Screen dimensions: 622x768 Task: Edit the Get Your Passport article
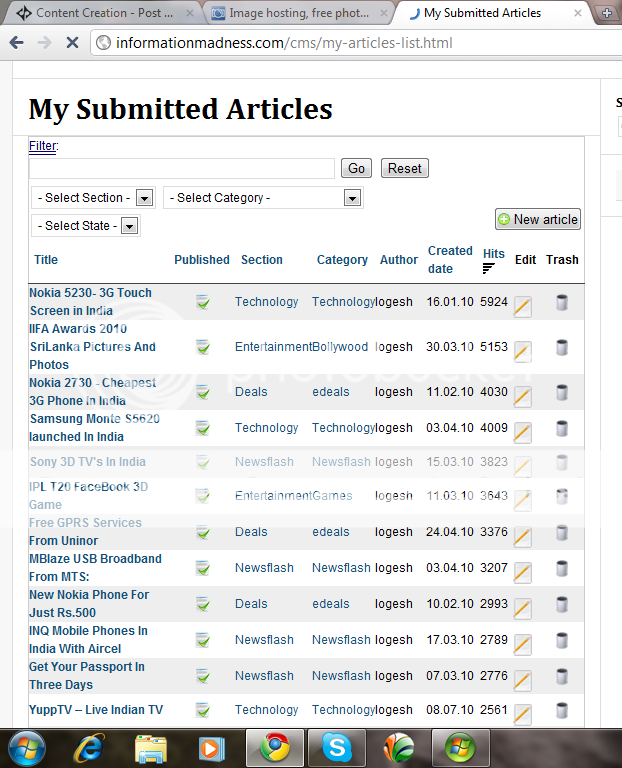[x=523, y=680]
